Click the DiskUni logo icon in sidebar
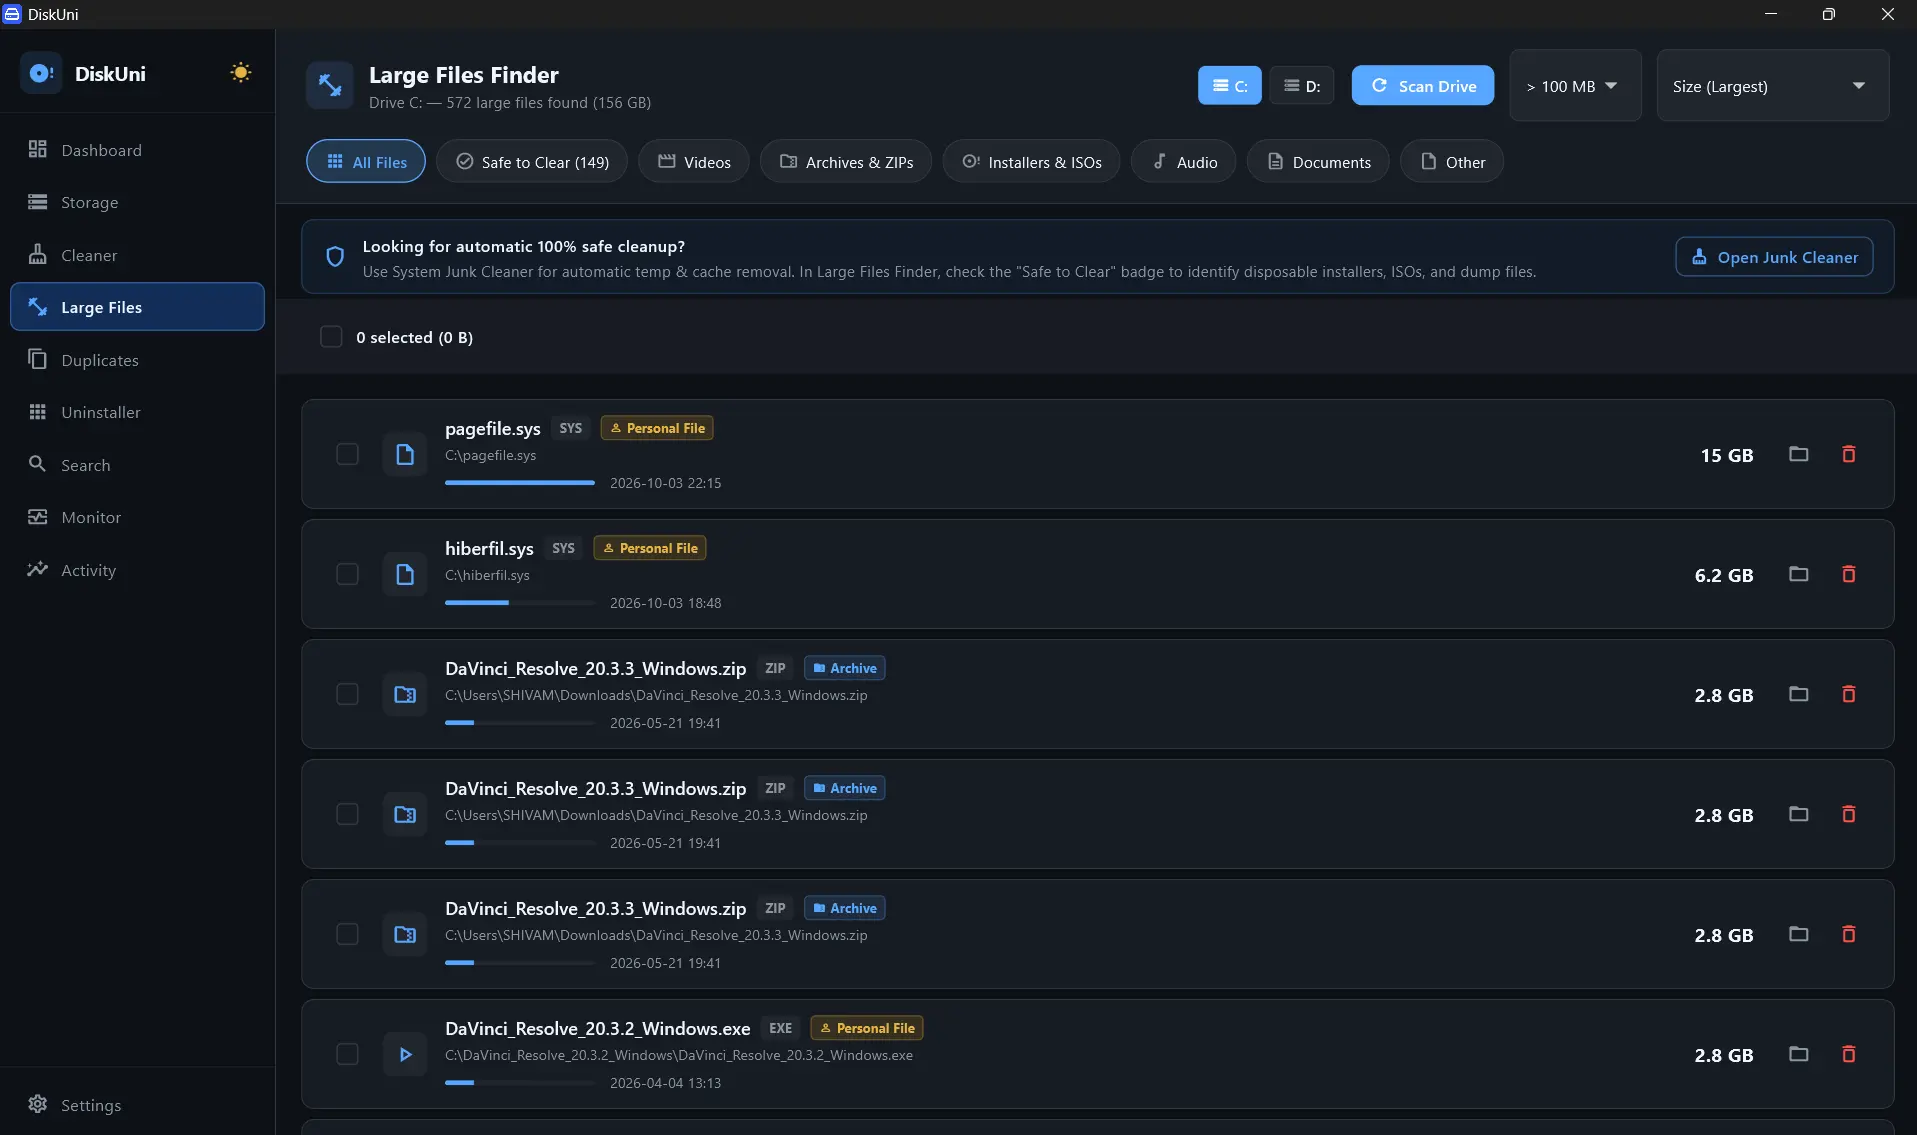The width and height of the screenshot is (1917, 1135). 41,74
